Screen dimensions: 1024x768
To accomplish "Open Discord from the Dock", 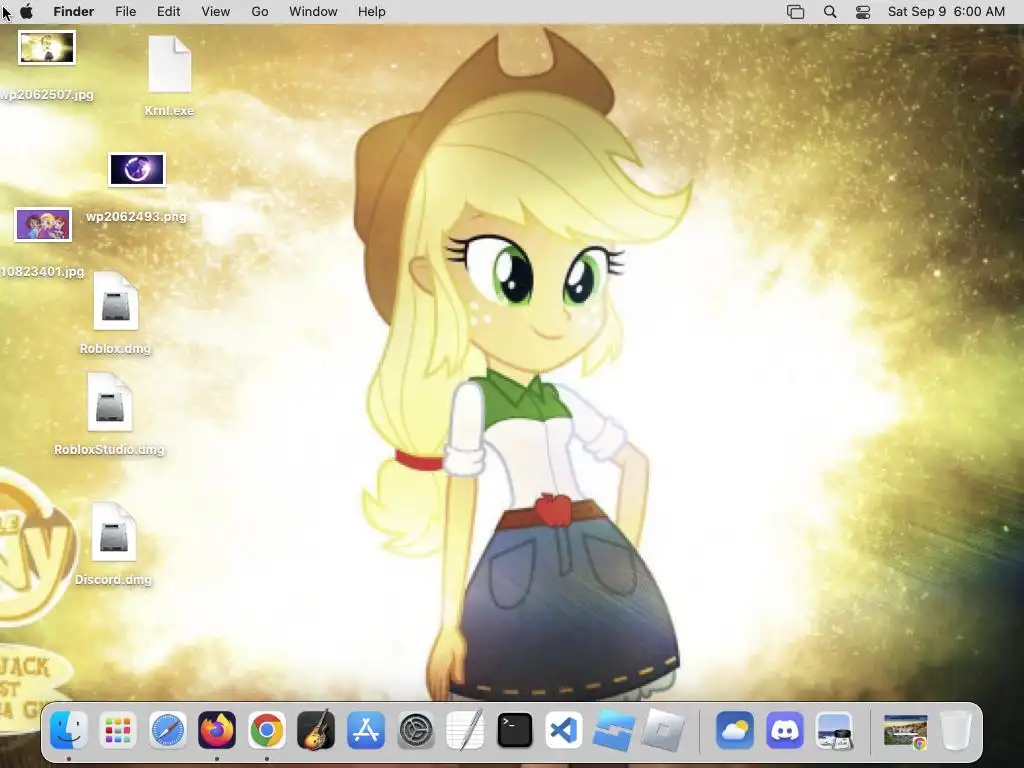I will 785,730.
